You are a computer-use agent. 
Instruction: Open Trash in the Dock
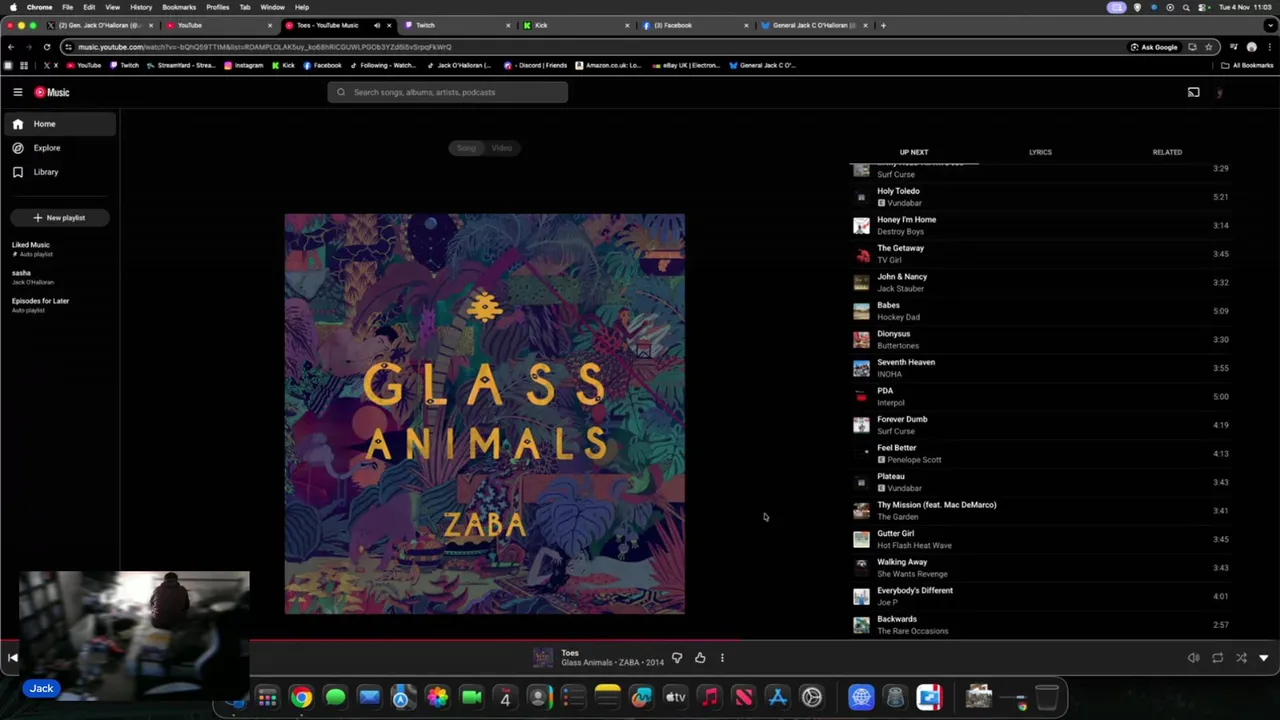point(1047,697)
